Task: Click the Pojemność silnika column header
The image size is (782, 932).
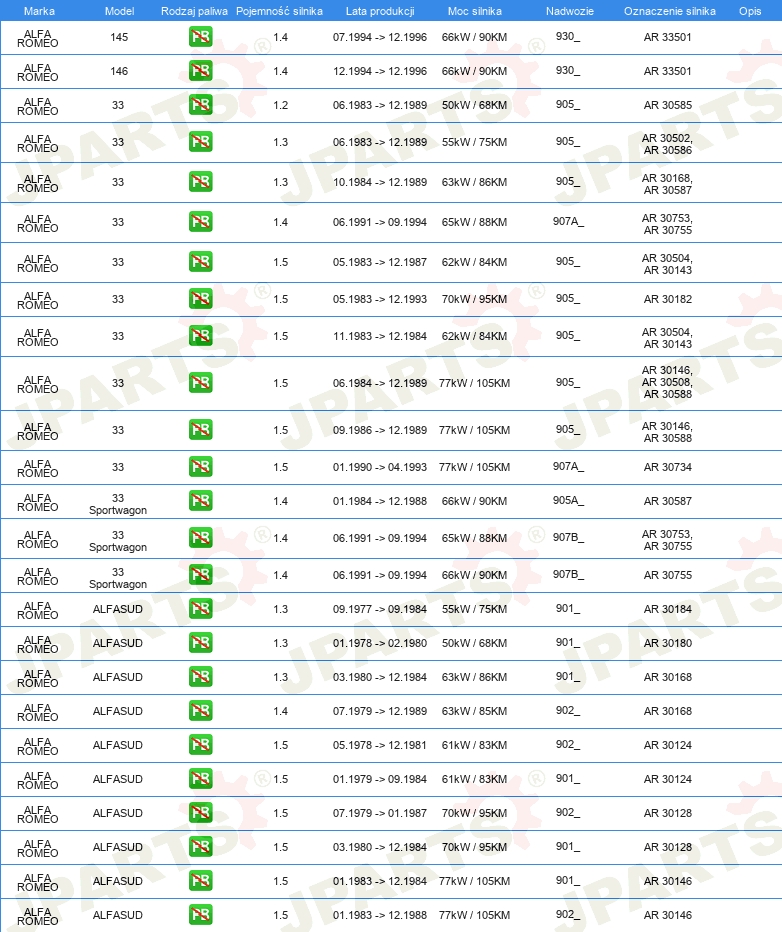Action: point(279,11)
